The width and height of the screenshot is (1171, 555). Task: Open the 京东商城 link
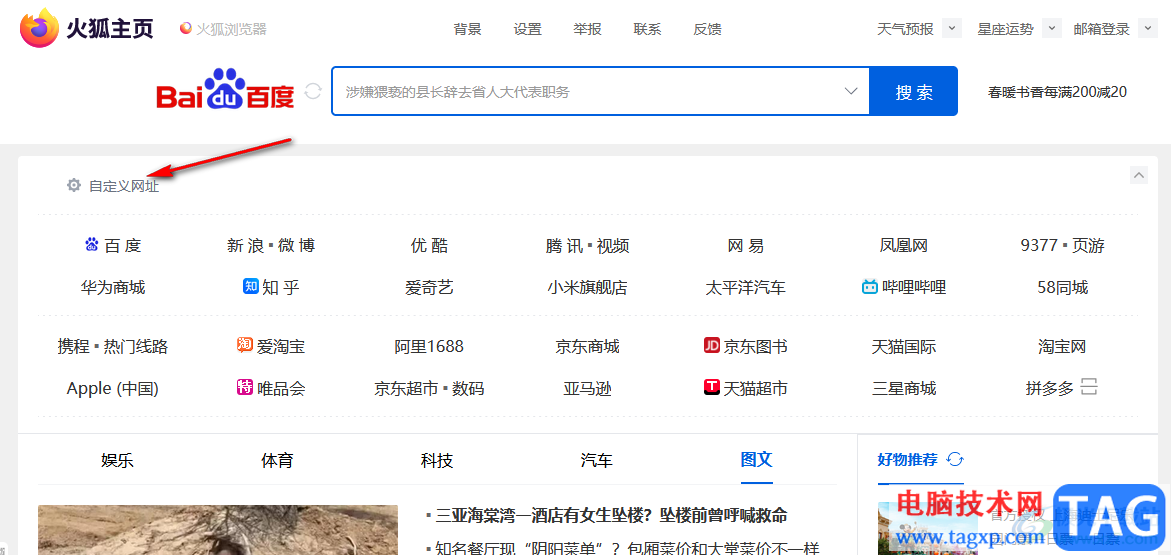pyautogui.click(x=587, y=347)
